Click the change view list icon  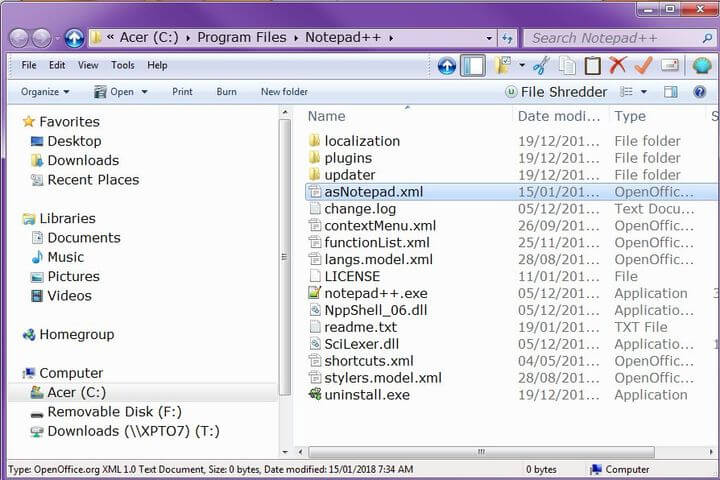point(626,92)
